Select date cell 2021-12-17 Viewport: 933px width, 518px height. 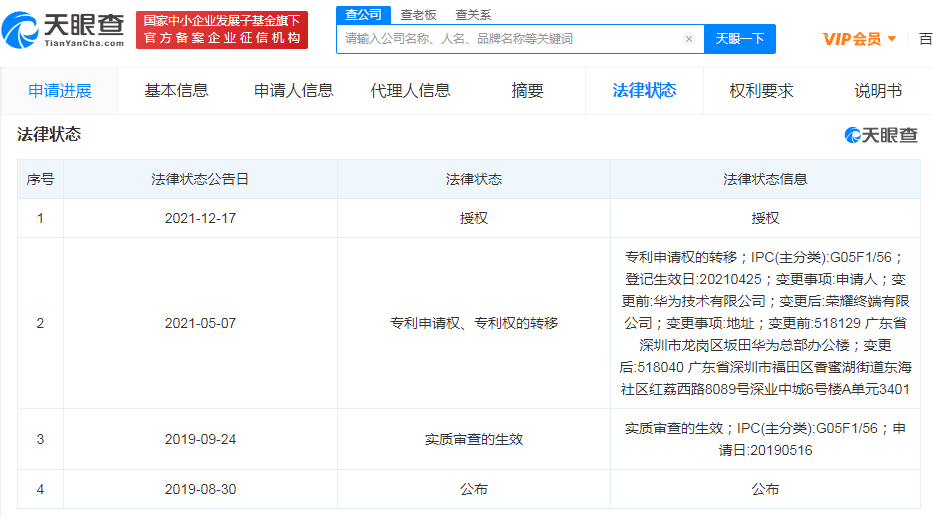pos(201,218)
